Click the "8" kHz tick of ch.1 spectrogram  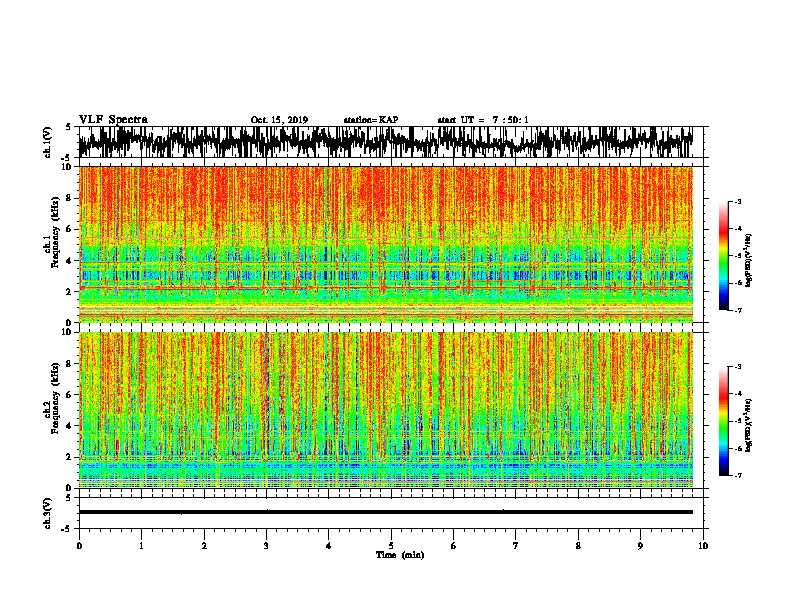(69, 198)
